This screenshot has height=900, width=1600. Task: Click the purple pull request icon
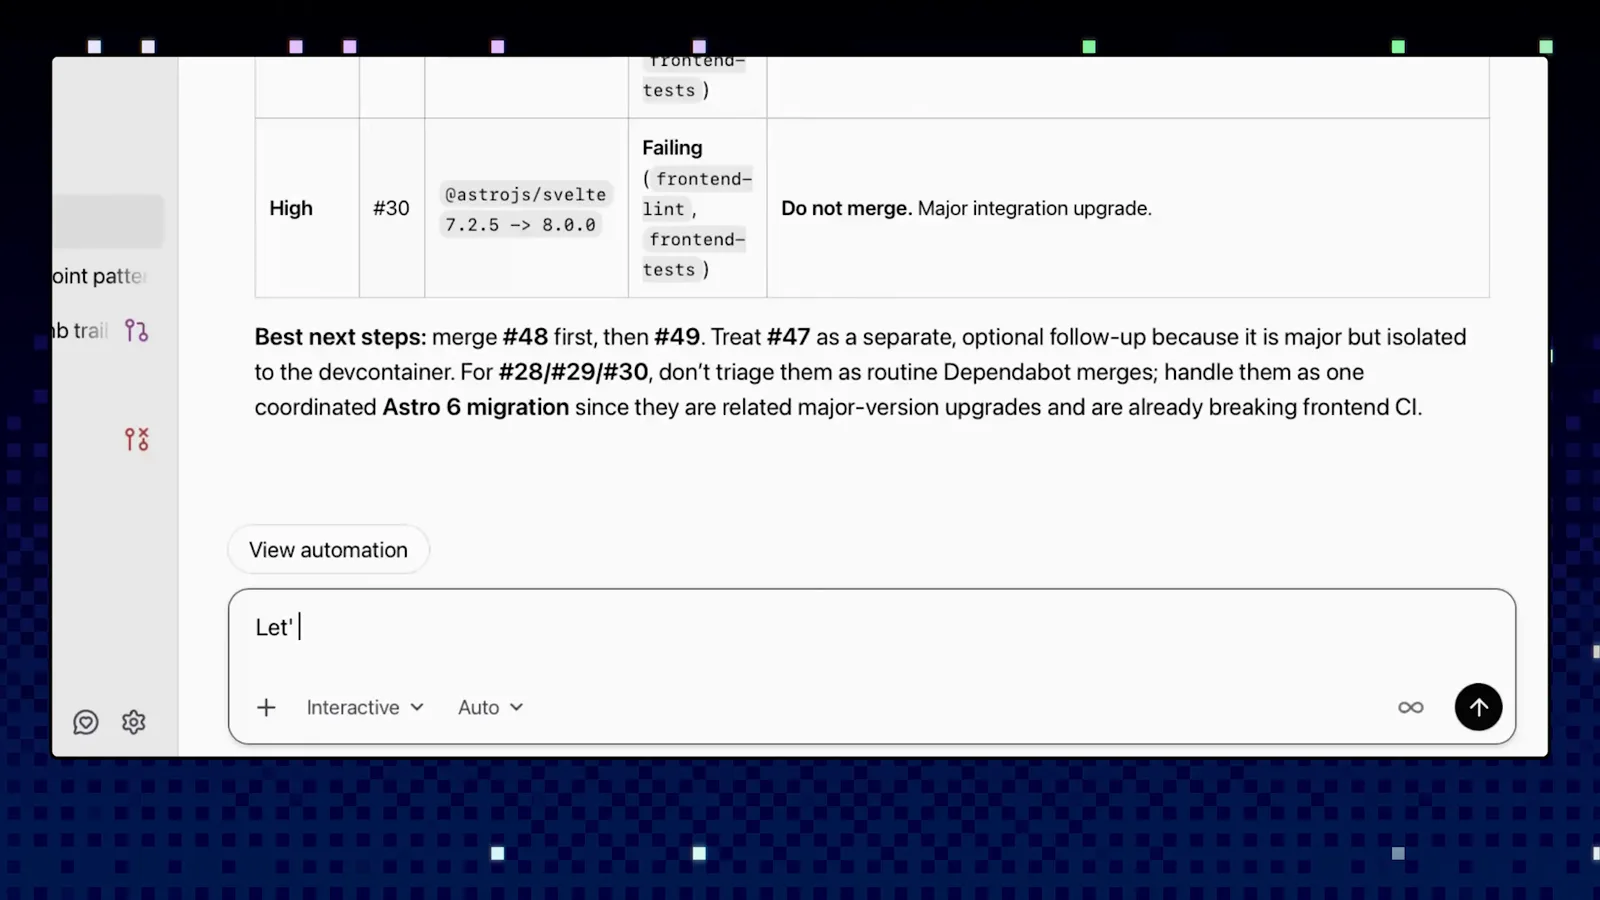[136, 331]
